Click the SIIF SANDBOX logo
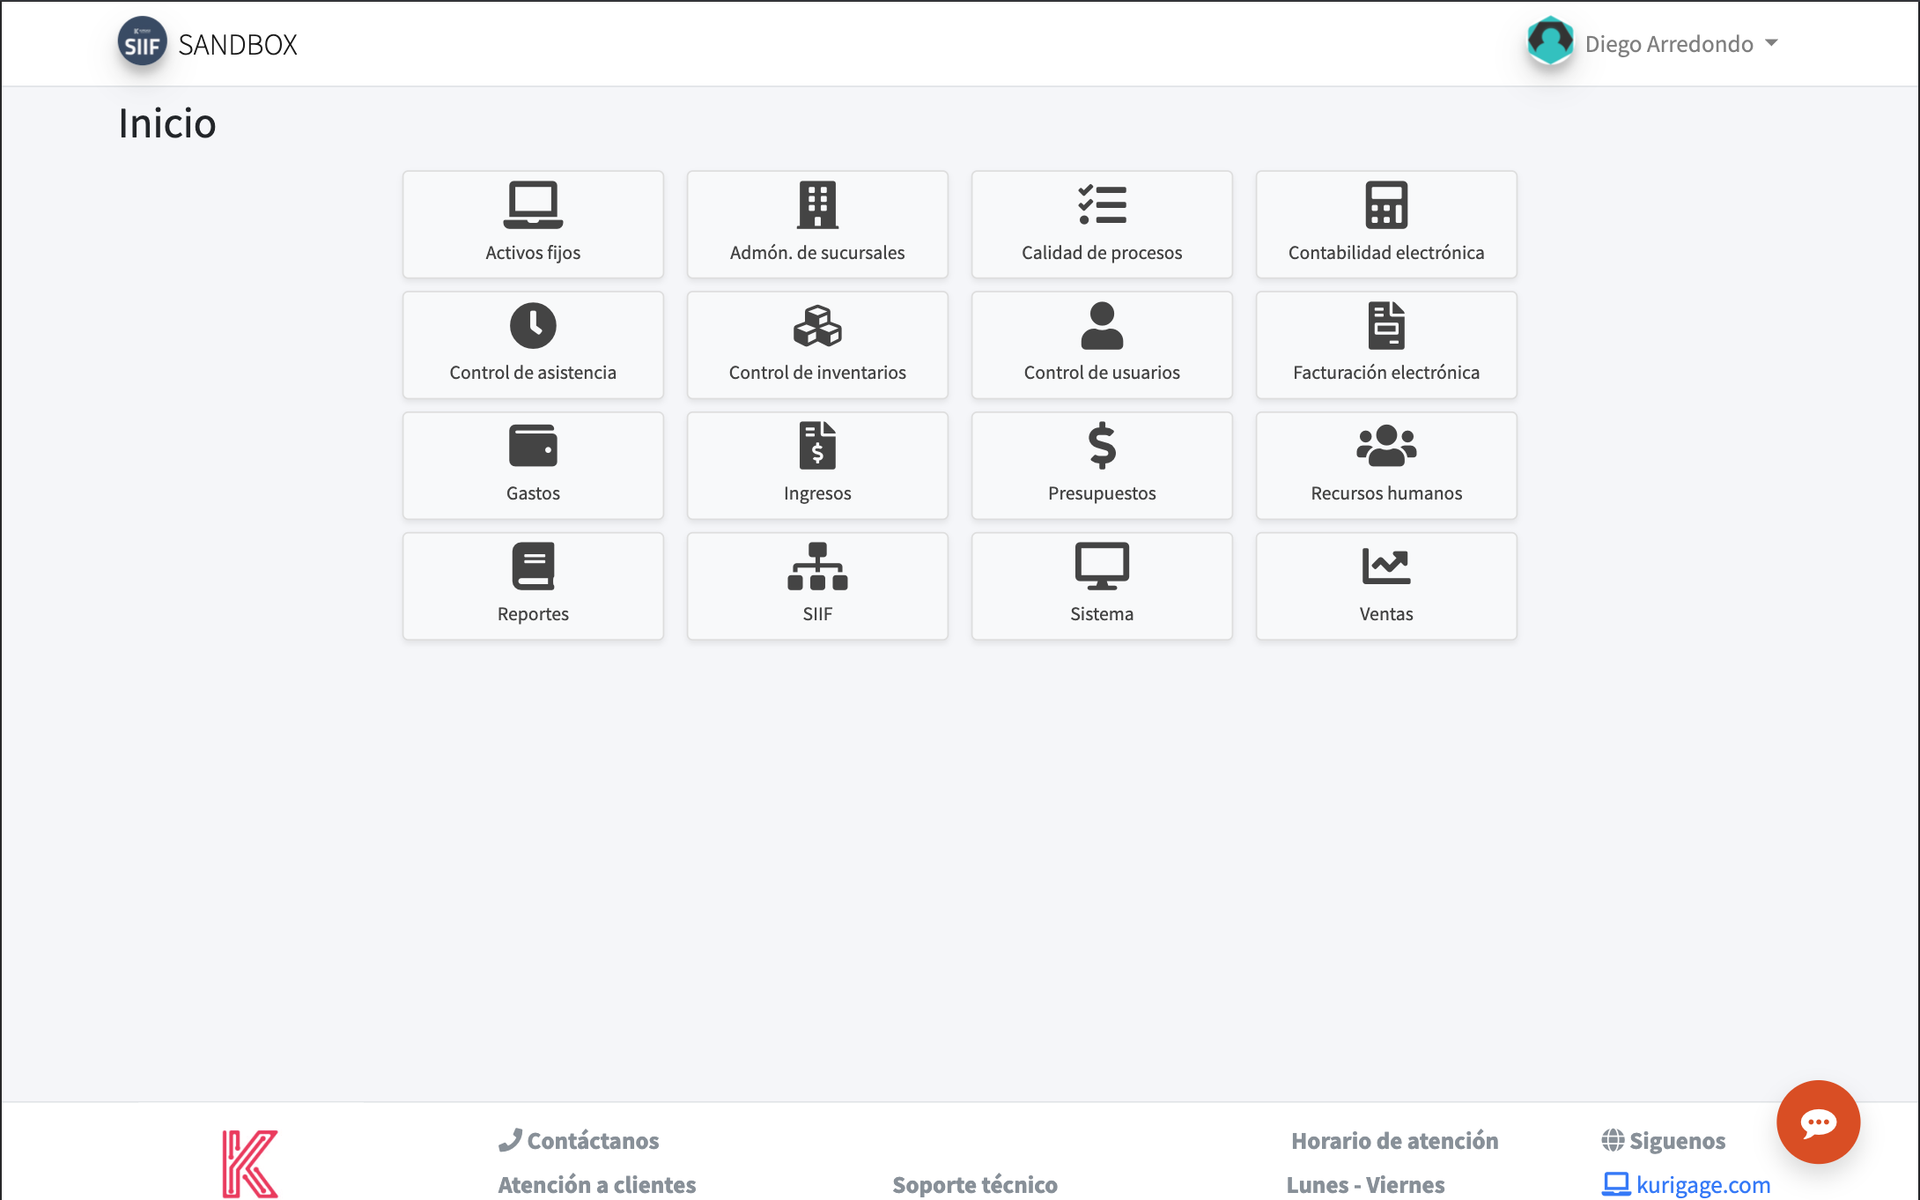The image size is (1920, 1200). [208, 44]
